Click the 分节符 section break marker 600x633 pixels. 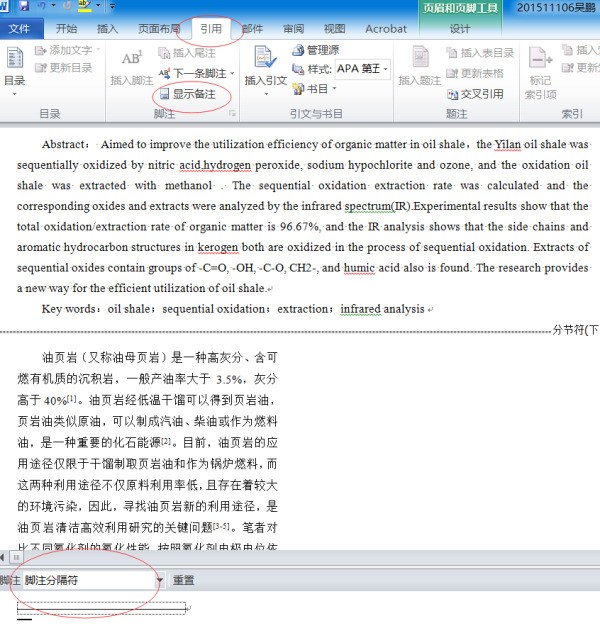(576, 330)
